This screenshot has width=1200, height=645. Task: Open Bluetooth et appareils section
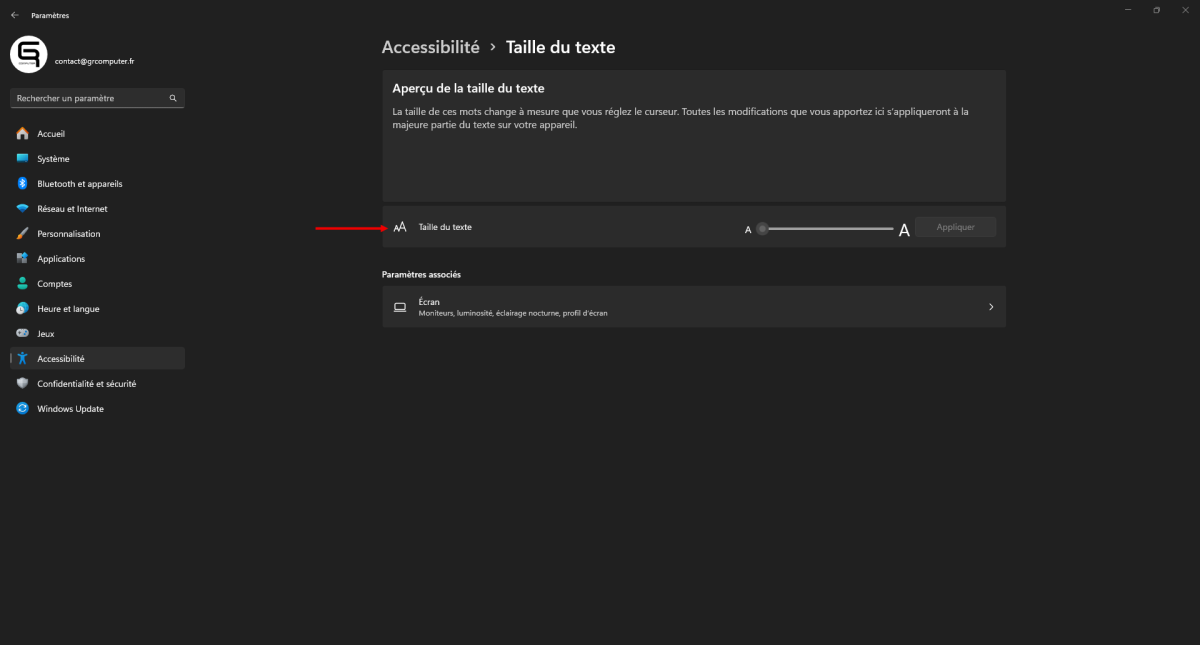pyautogui.click(x=97, y=184)
